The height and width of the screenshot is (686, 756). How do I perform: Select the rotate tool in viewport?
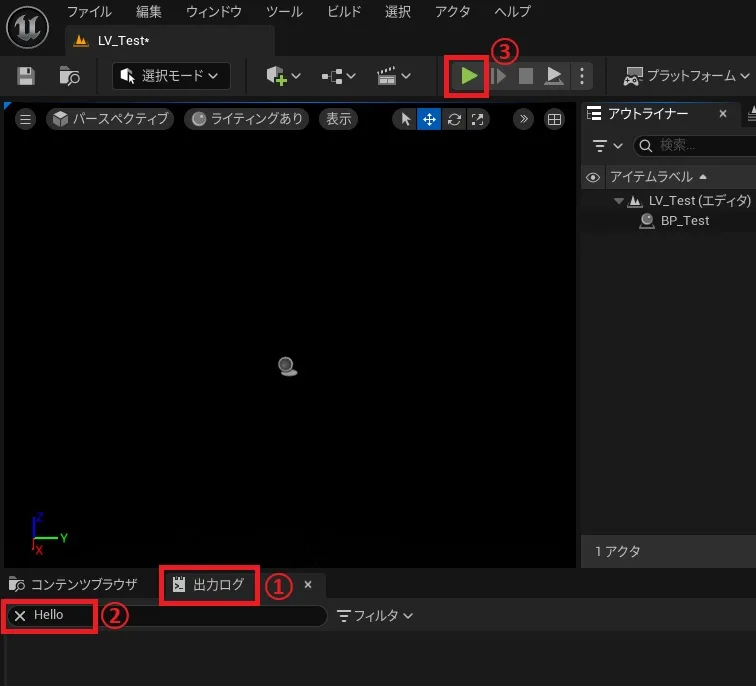pos(454,119)
